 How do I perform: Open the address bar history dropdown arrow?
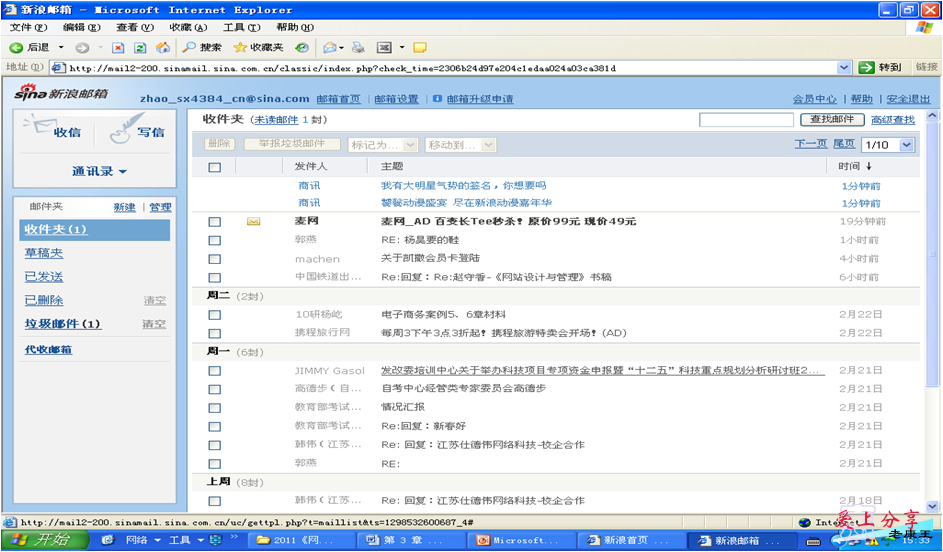pyautogui.click(x=844, y=67)
